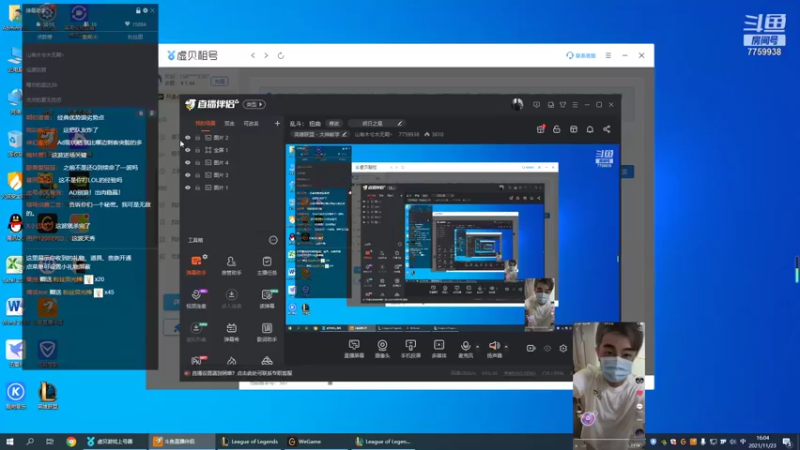Expand speaker options arrow
The width and height of the screenshot is (800, 450).
click(506, 347)
